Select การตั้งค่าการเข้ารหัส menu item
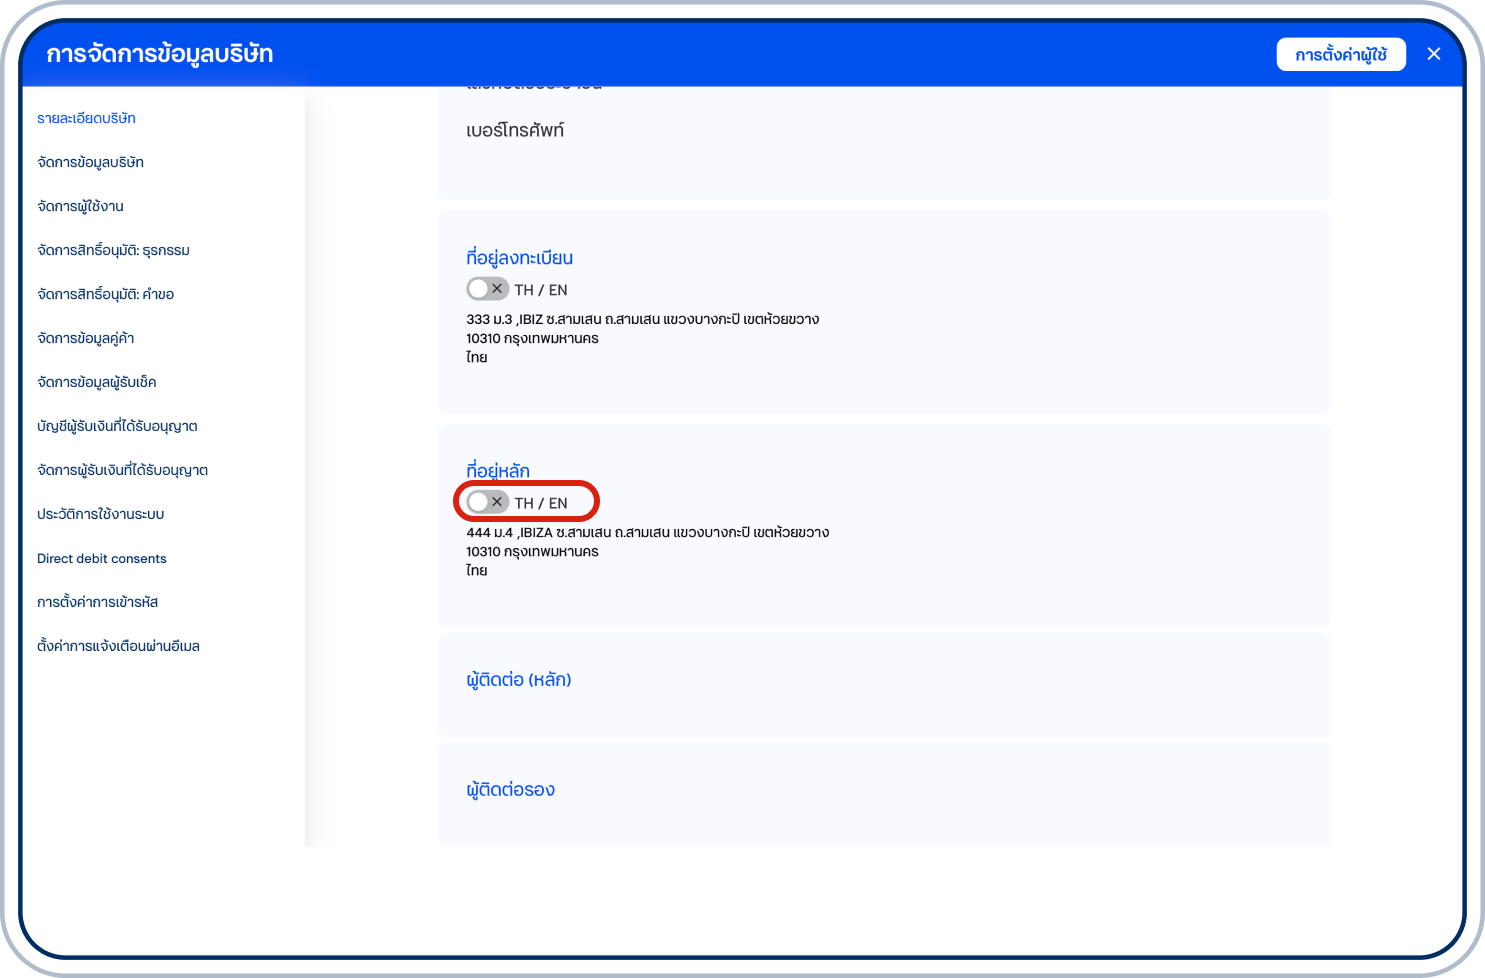The image size is (1485, 978). tap(97, 602)
